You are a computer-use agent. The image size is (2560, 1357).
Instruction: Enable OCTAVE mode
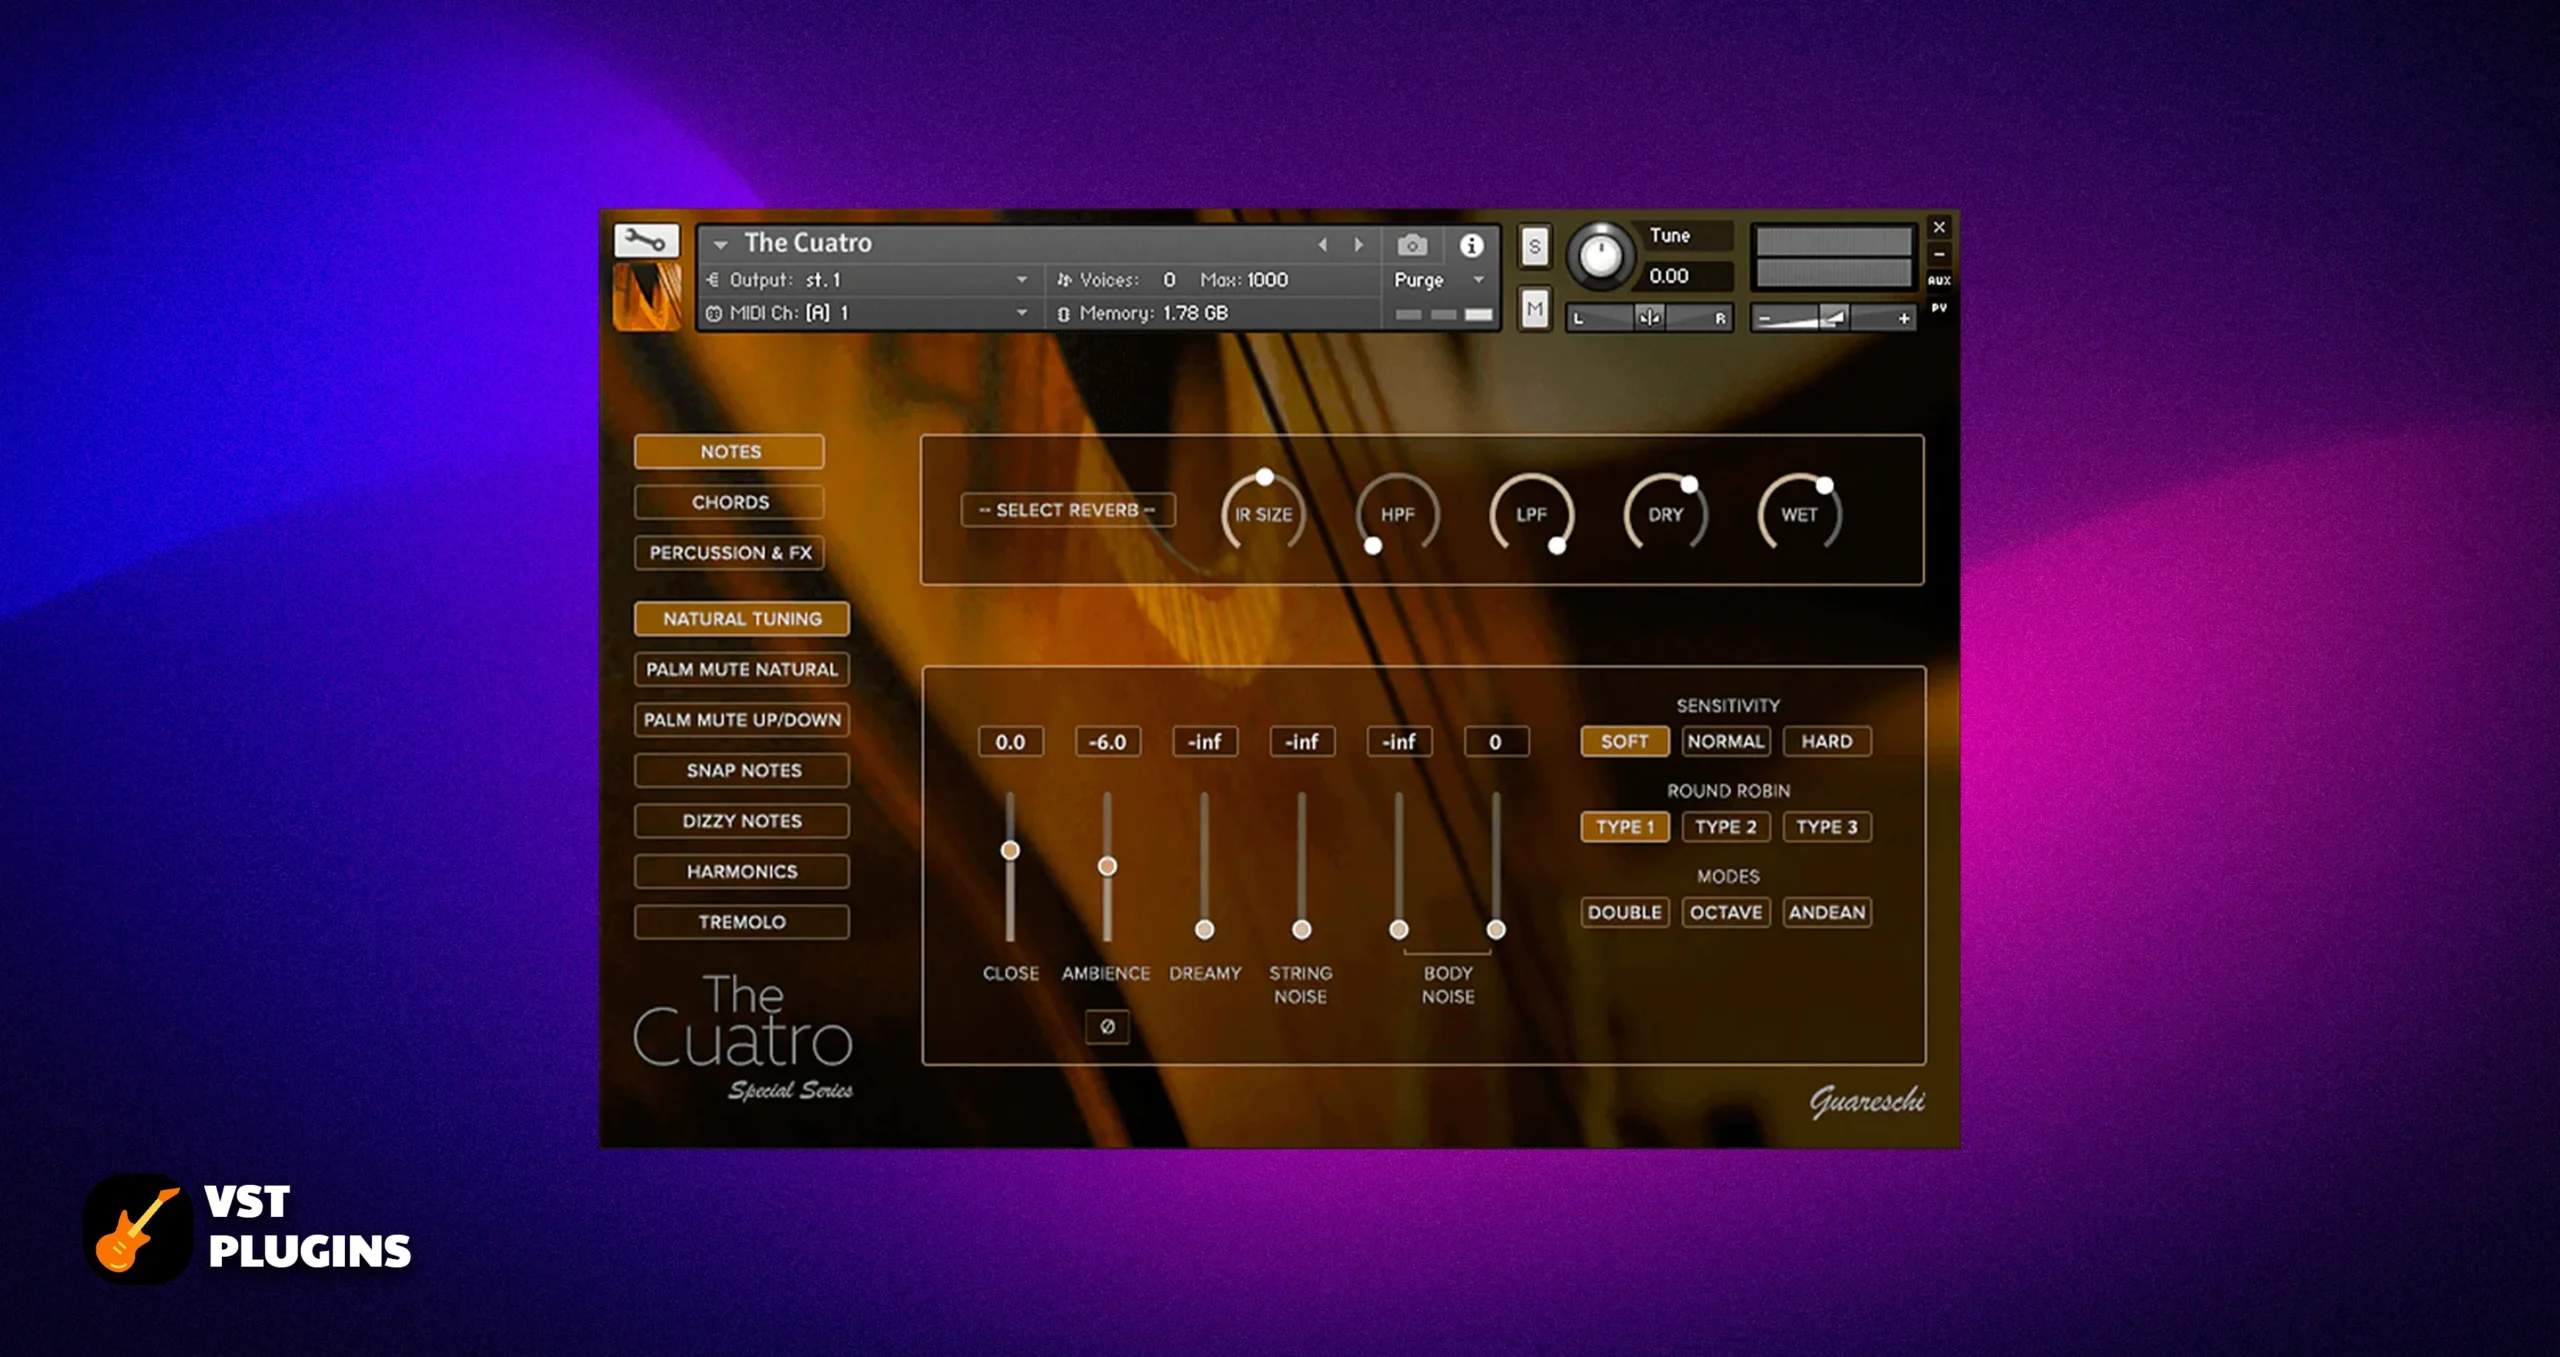pos(1726,912)
